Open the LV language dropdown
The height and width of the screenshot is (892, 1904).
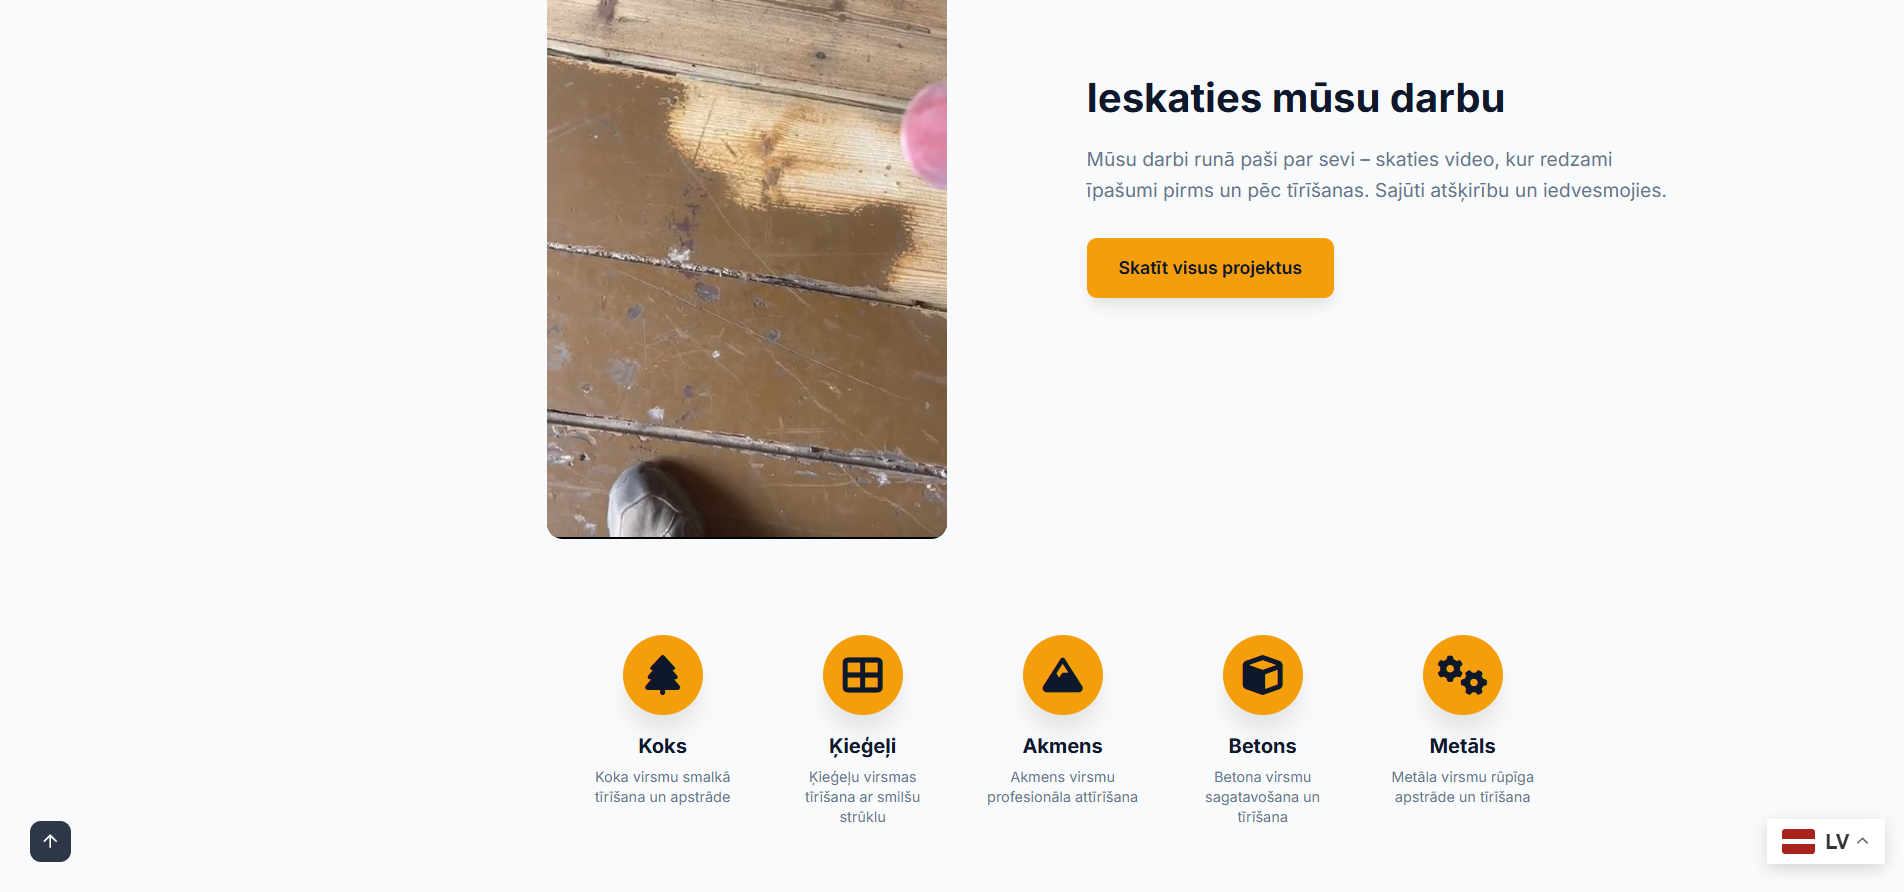click(x=1826, y=841)
